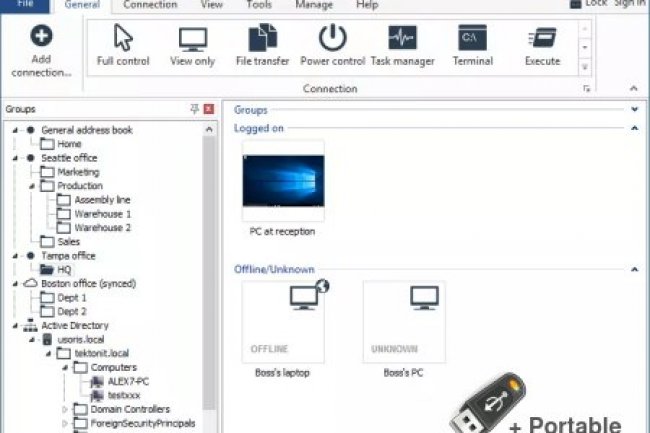This screenshot has width=650, height=433.
Task: Open PC at reception thumbnail
Action: [283, 181]
